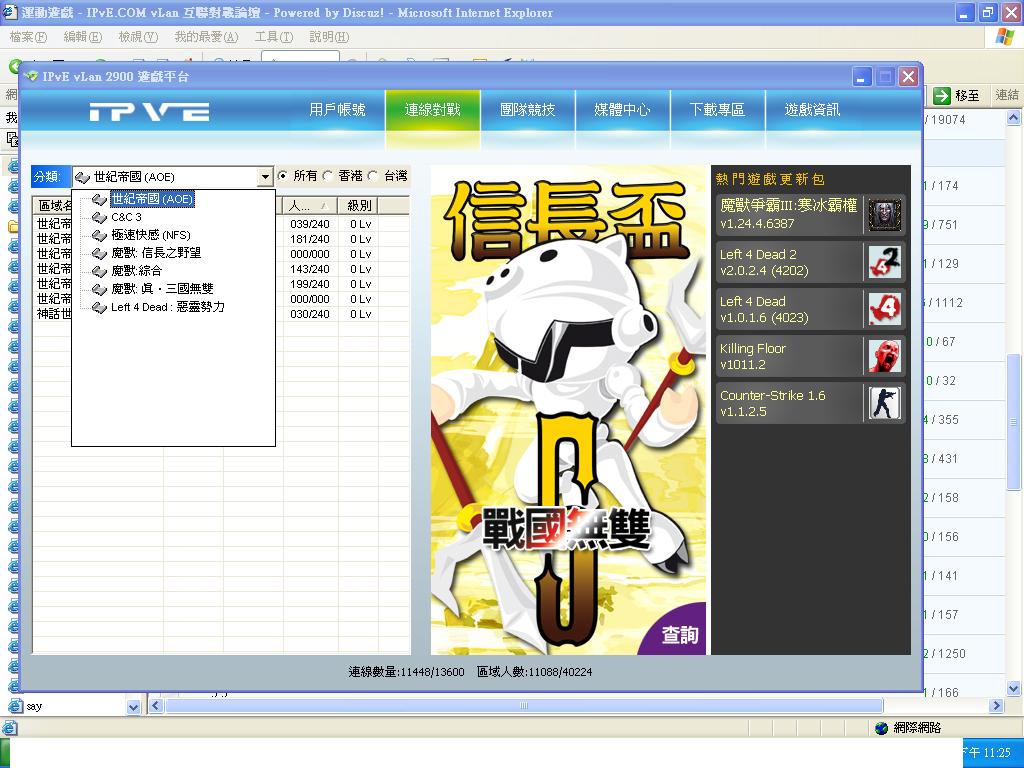Click the clock showing 11:25 in taskbar
This screenshot has width=1024, height=768.
988,752
